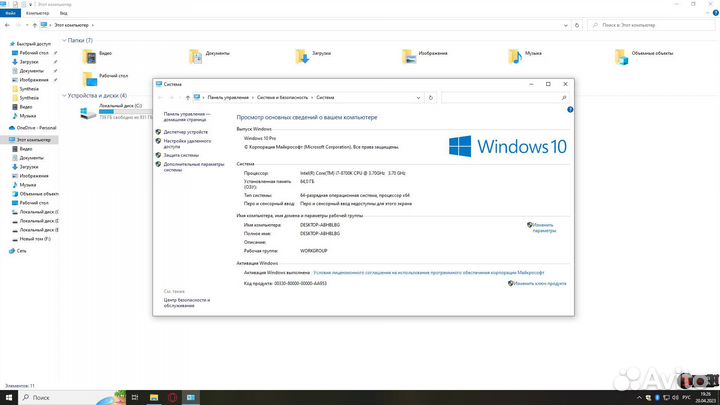Show hidden tray icons arrow
Viewport: 720px width, 405px height.
point(639,397)
